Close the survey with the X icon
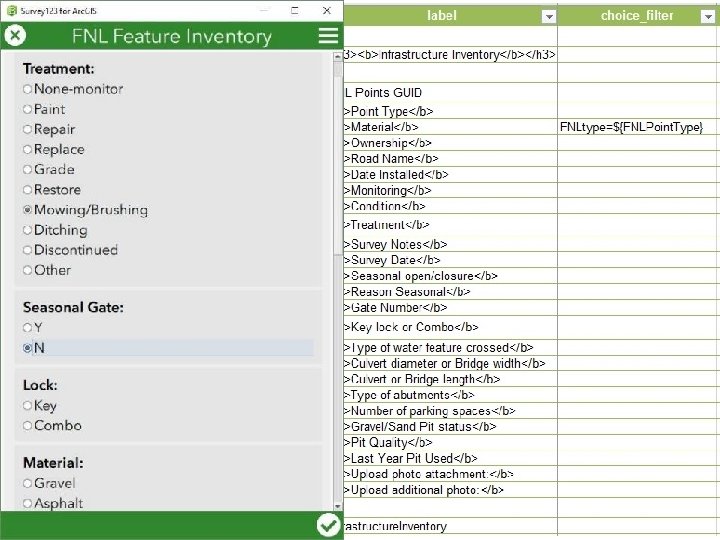The image size is (720, 540). 15,35
